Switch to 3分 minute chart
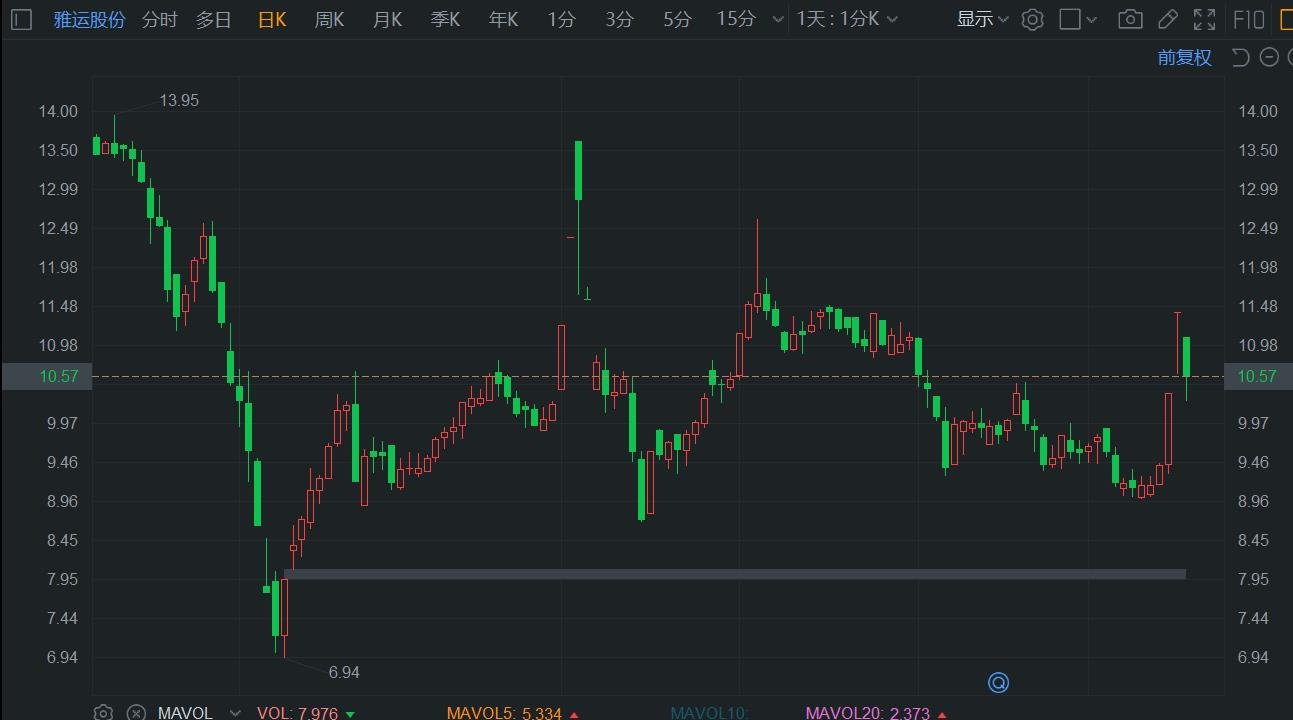1293x720 pixels. tap(619, 19)
